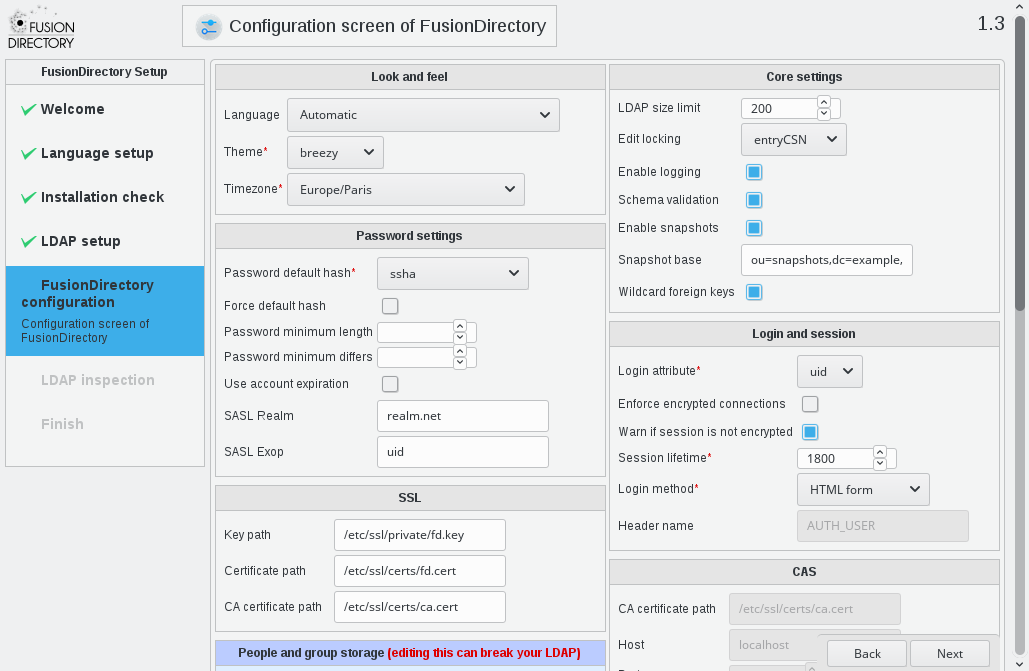Enable Use account expiration checkbox
The image size is (1029, 671).
click(390, 384)
